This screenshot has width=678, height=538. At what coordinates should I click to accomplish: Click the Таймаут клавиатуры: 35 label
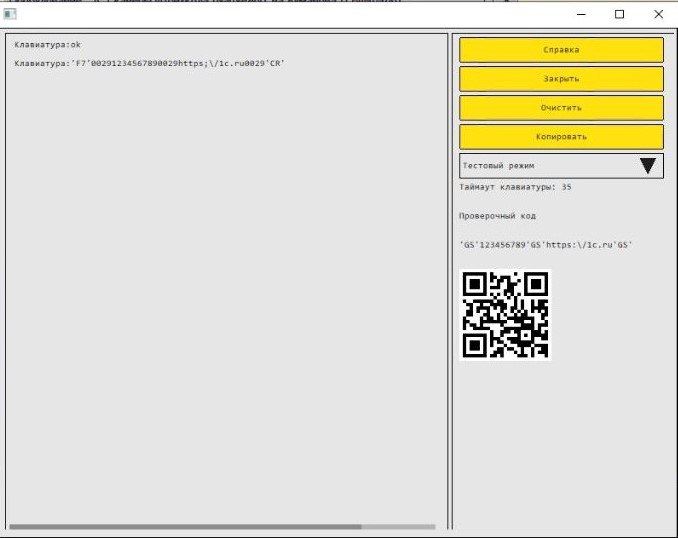click(515, 187)
